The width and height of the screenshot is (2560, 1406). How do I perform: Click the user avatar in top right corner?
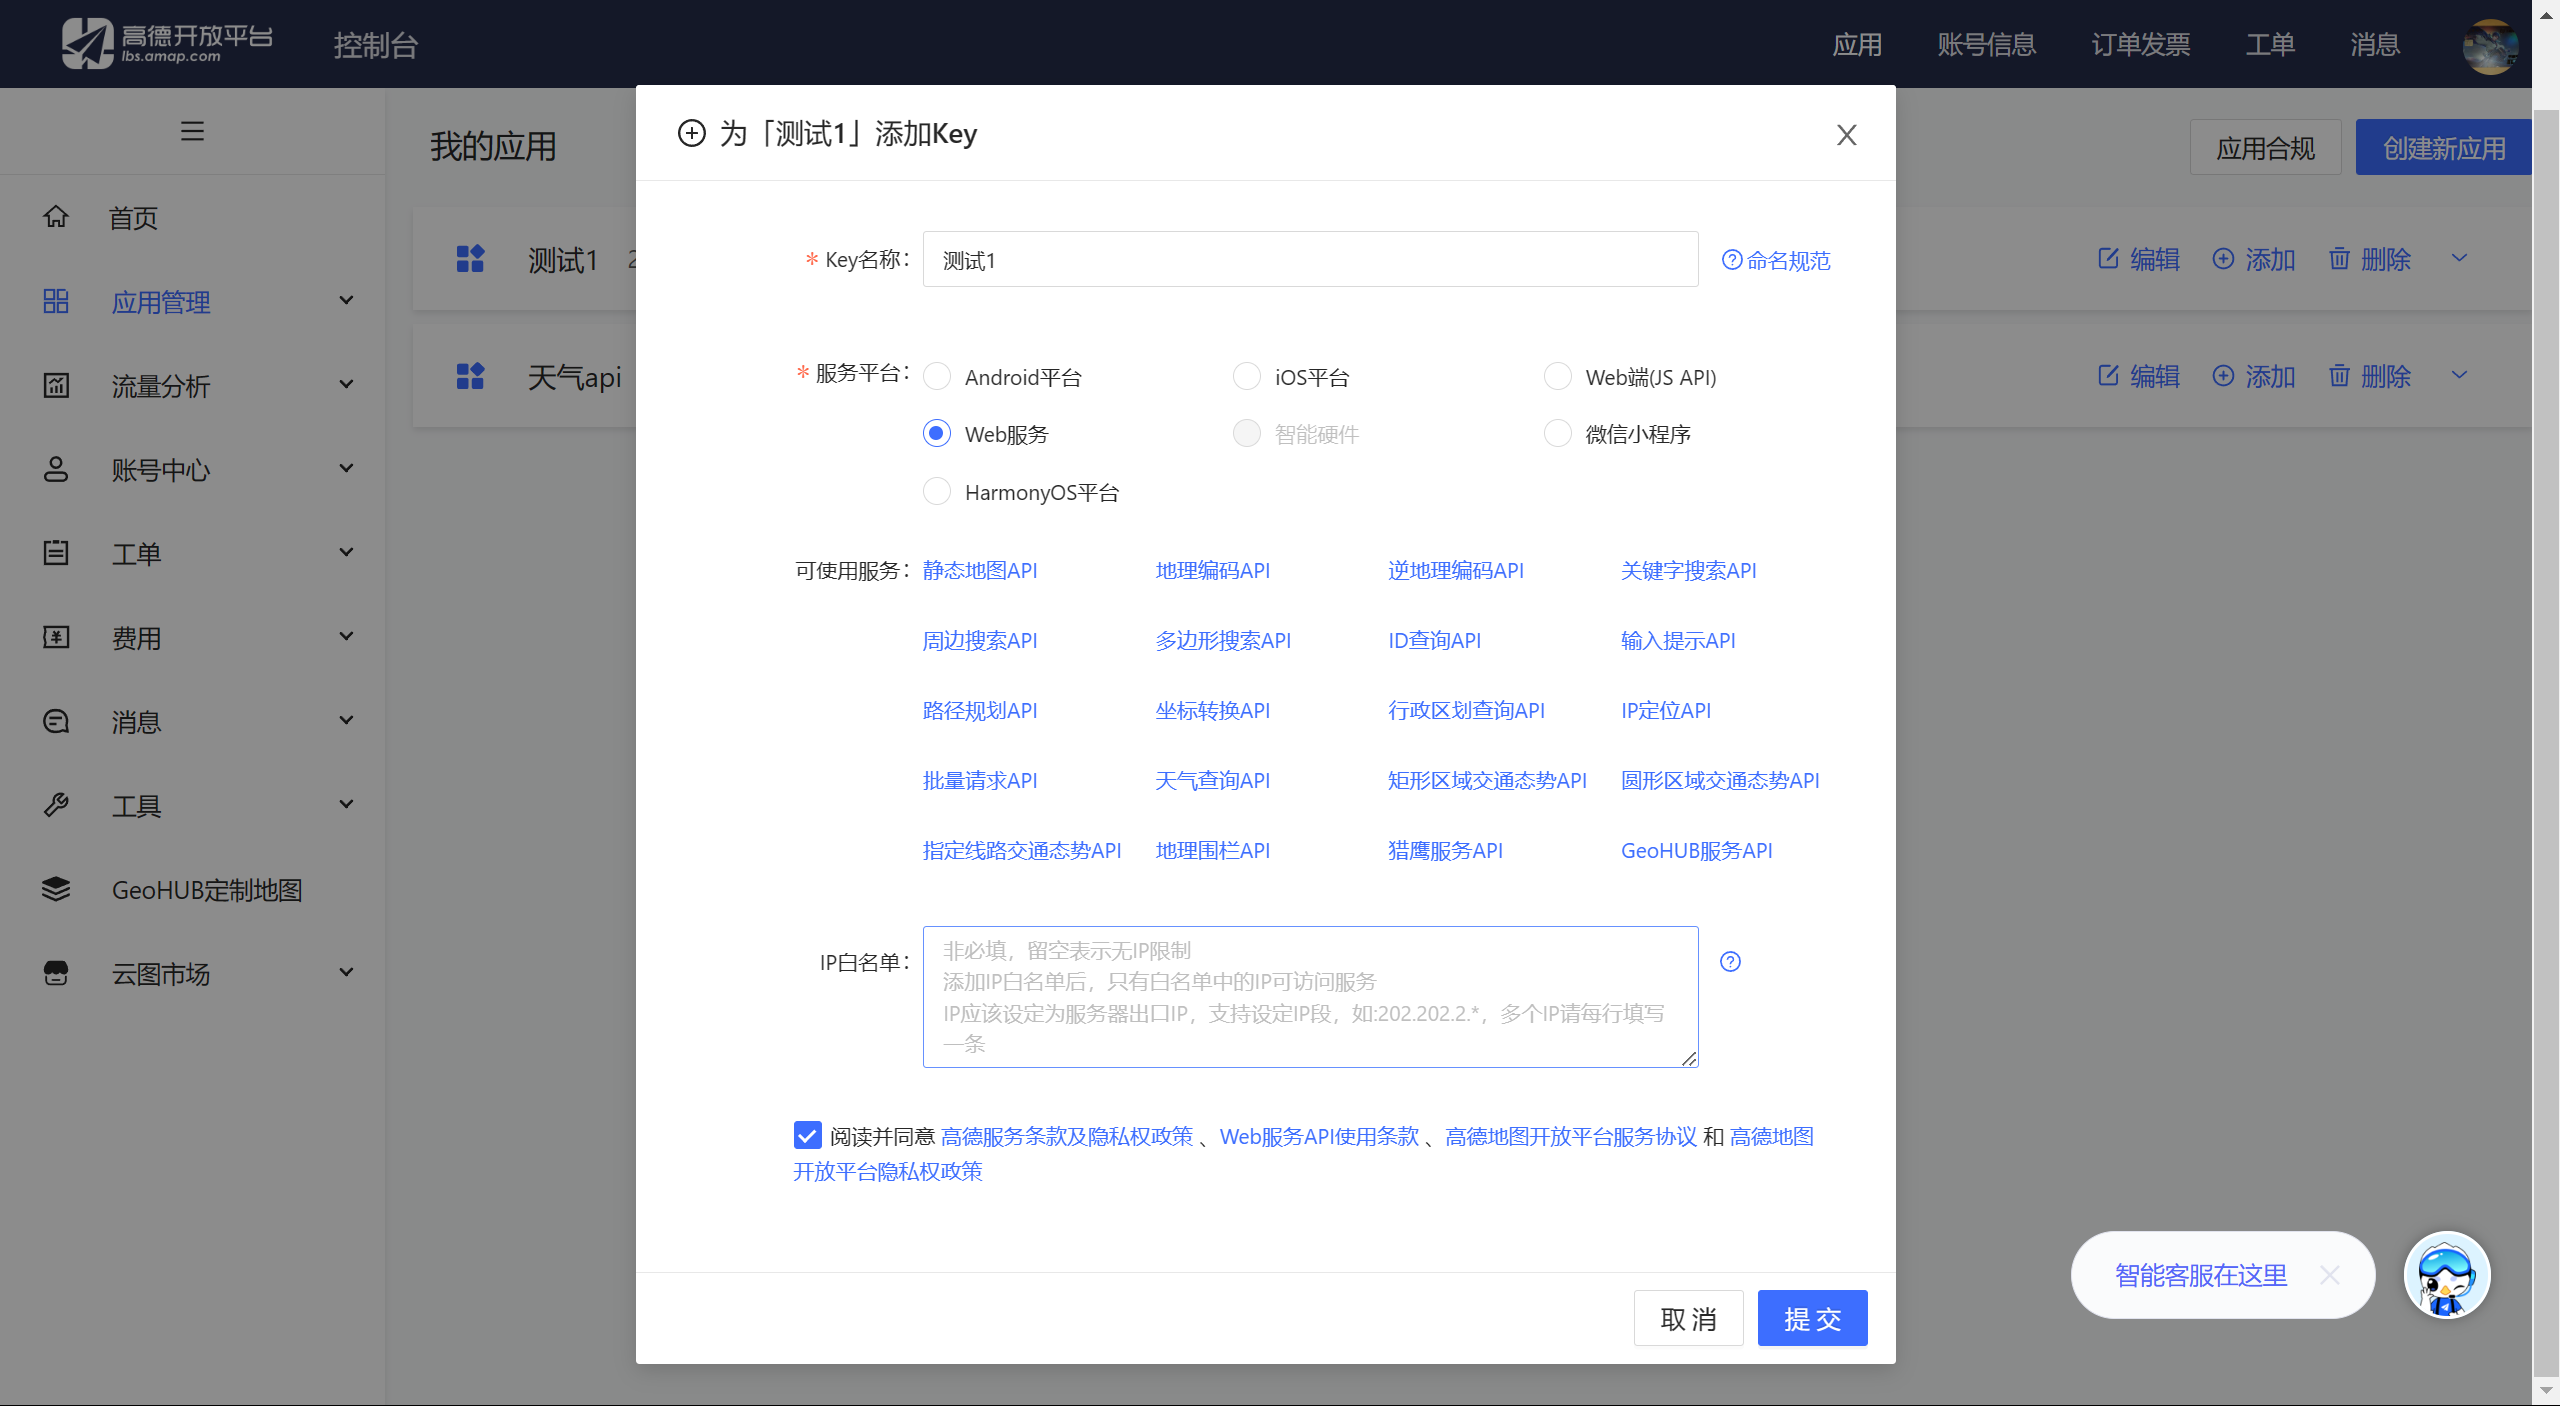click(2489, 44)
